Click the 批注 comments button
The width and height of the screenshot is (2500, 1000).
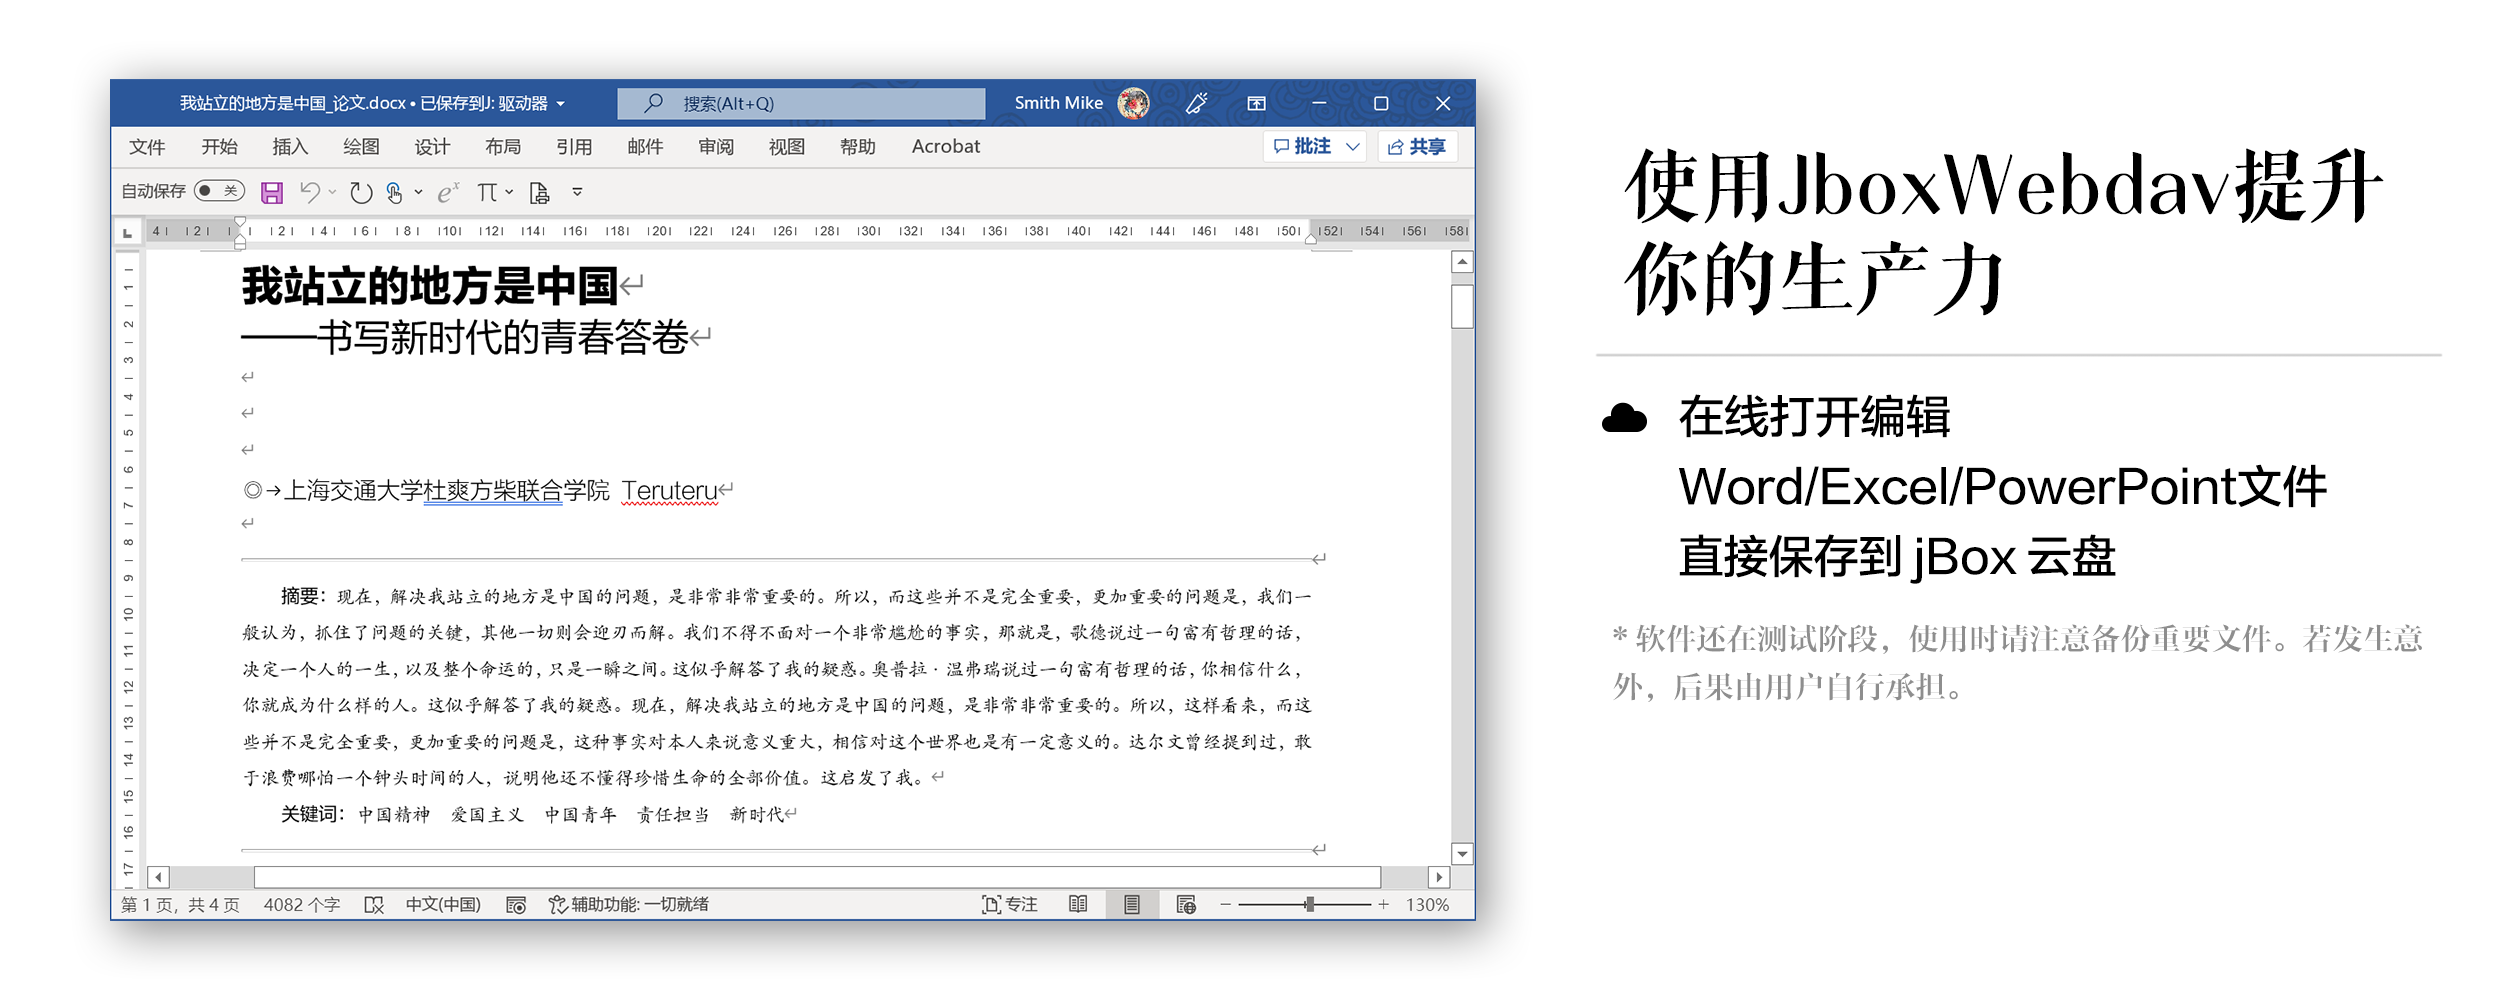tap(1303, 147)
